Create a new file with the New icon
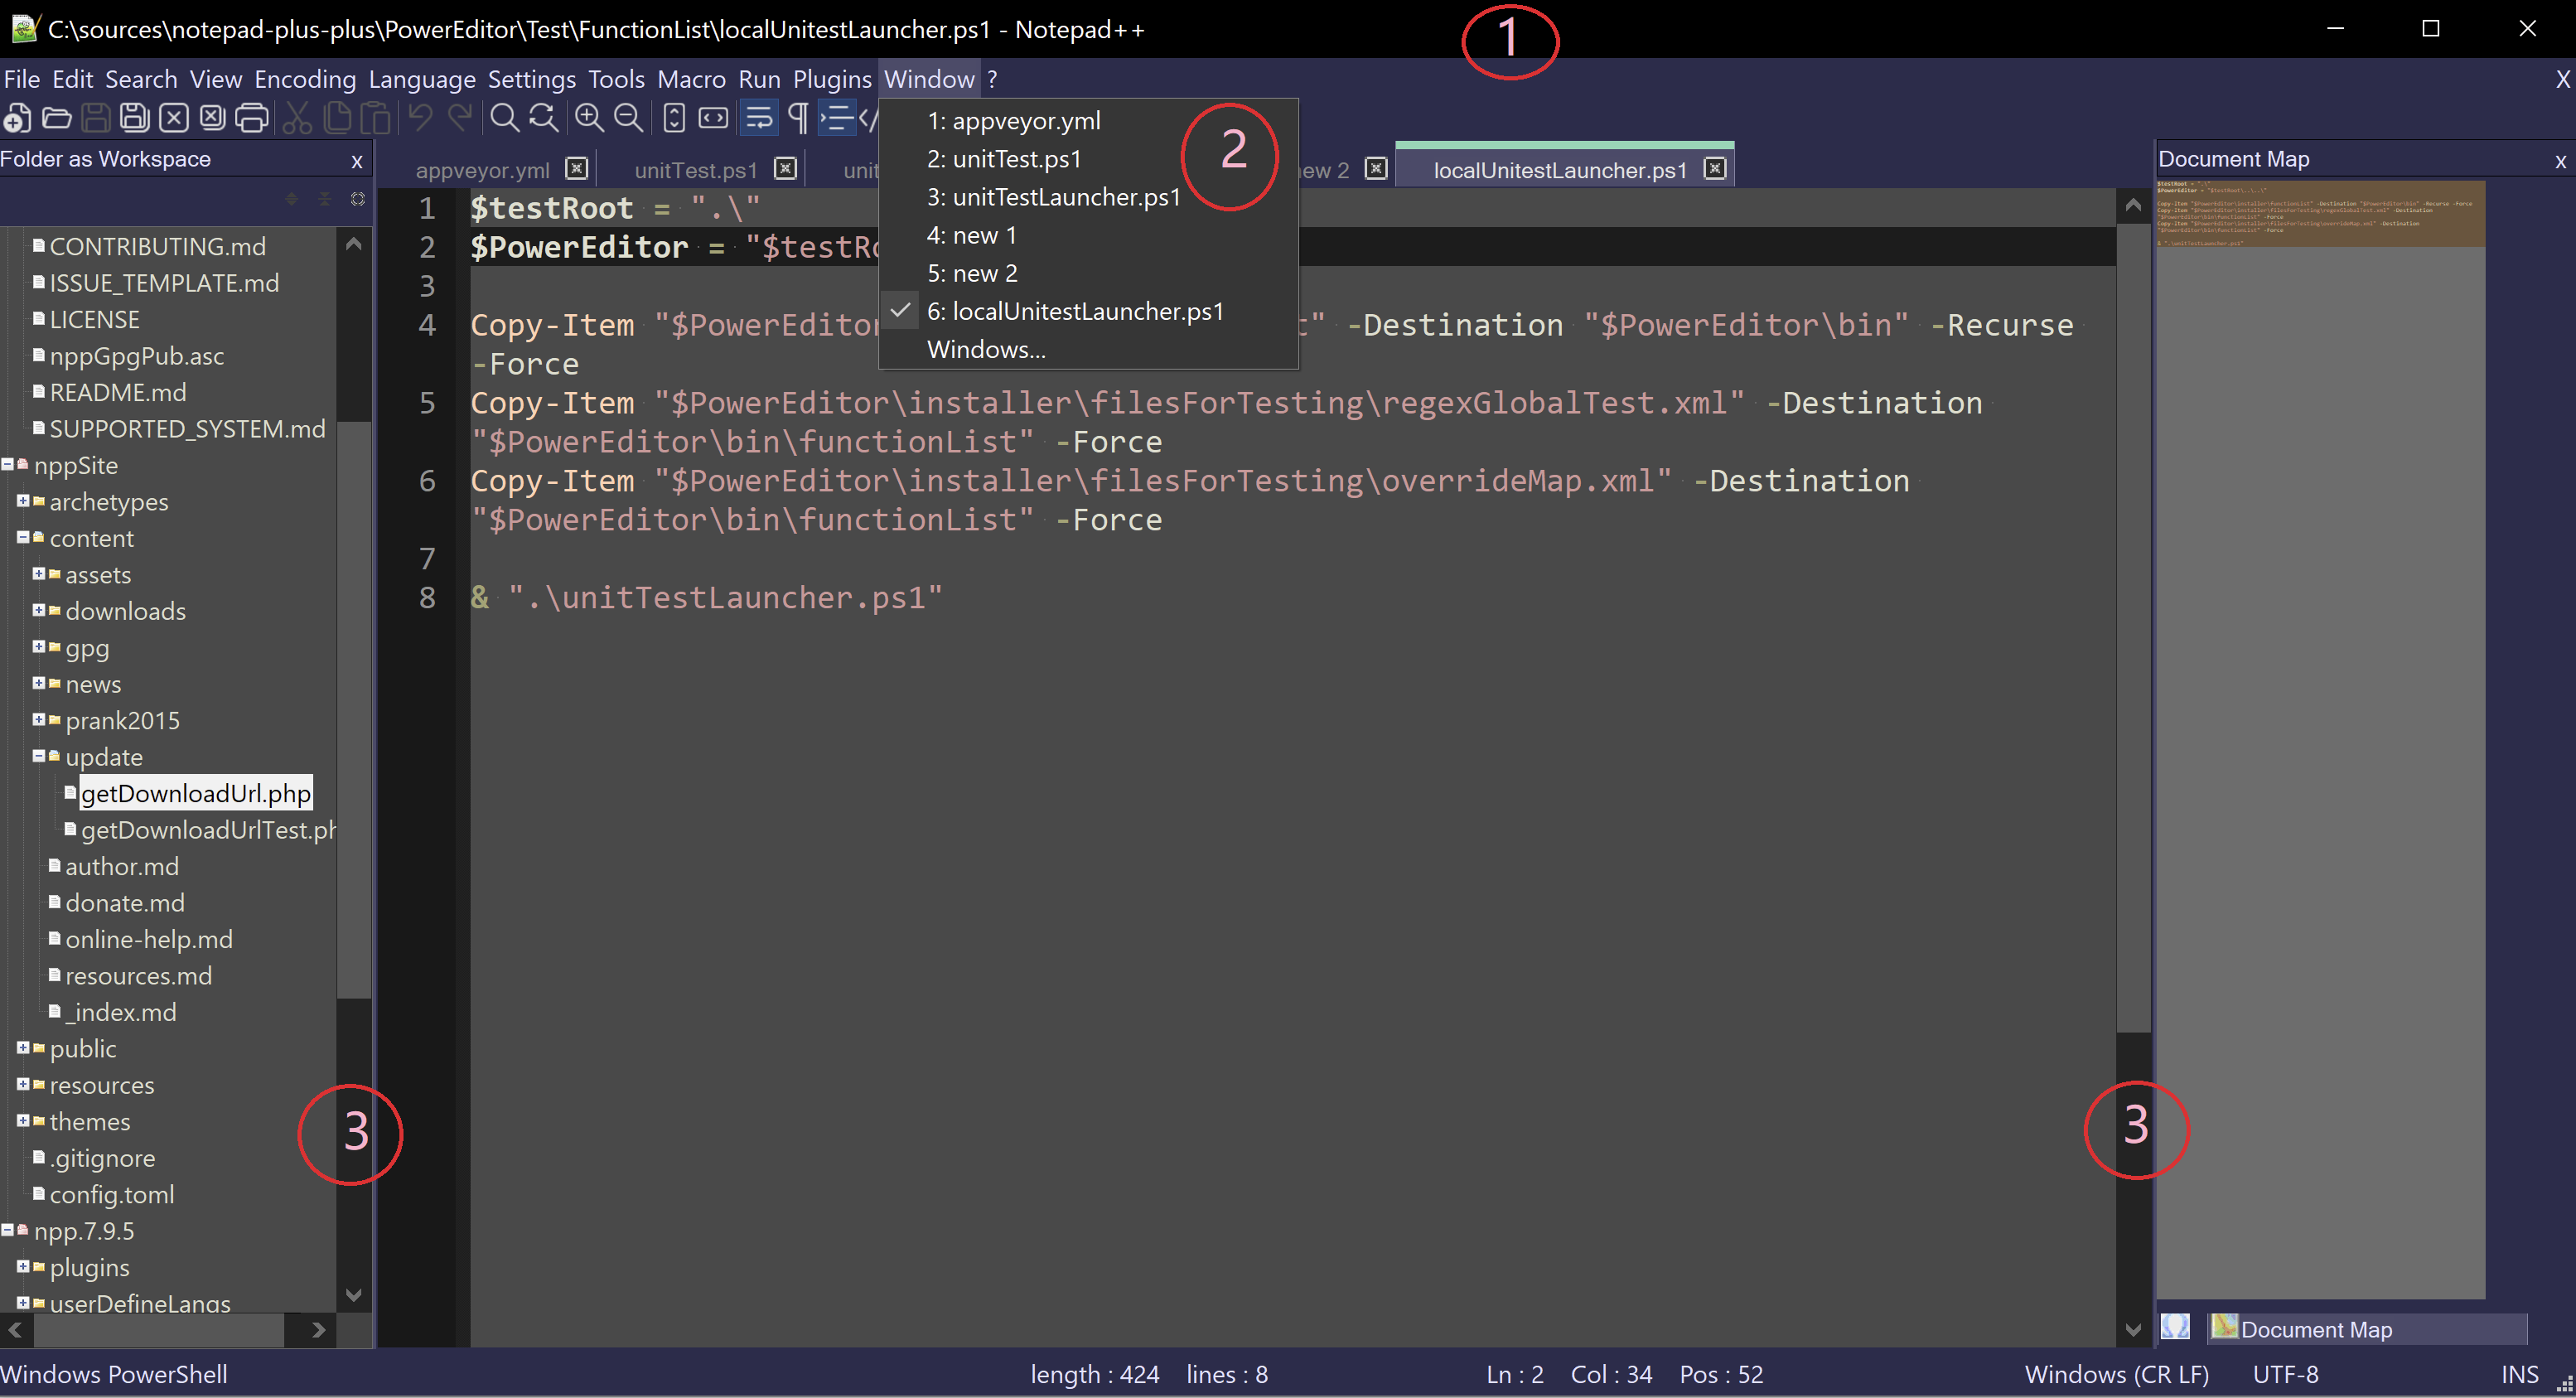 pyautogui.click(x=18, y=117)
